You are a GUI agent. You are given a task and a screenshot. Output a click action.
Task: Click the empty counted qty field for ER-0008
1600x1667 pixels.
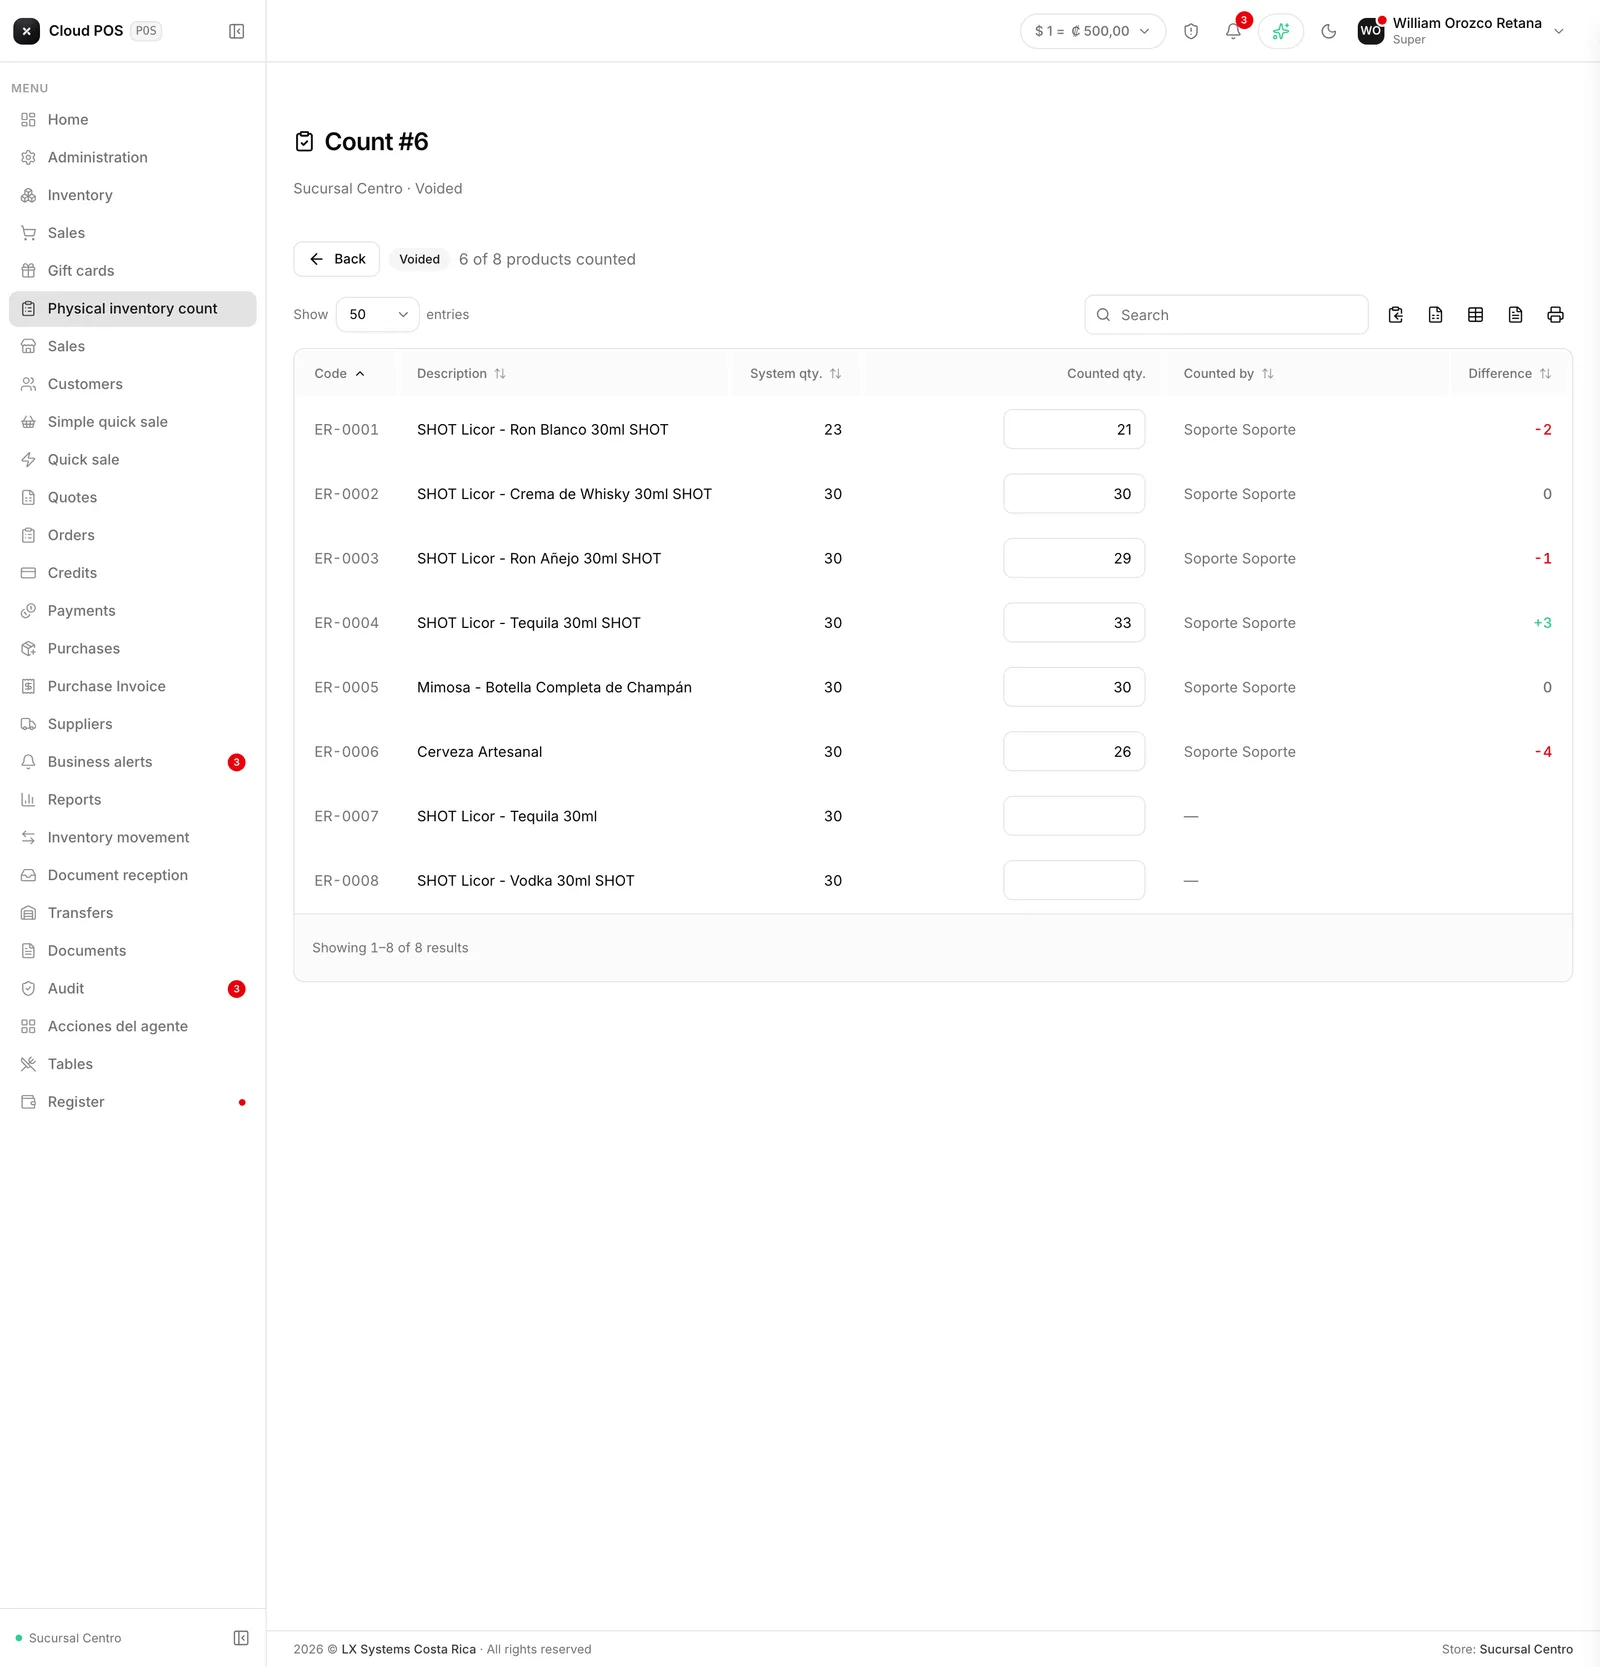tap(1074, 880)
